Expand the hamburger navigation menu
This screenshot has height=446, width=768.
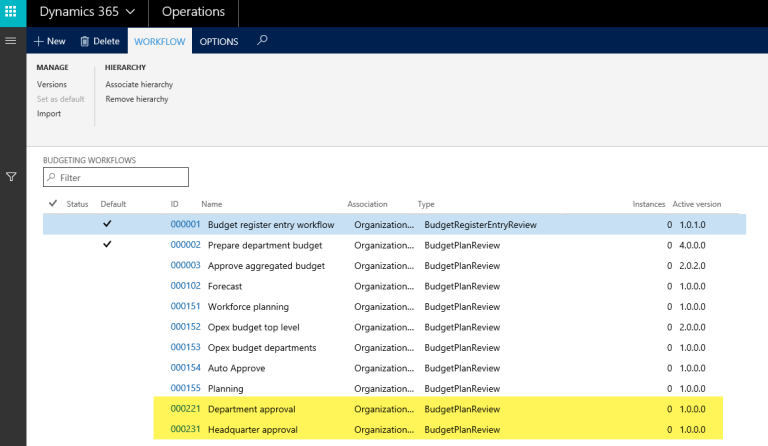tap(12, 41)
